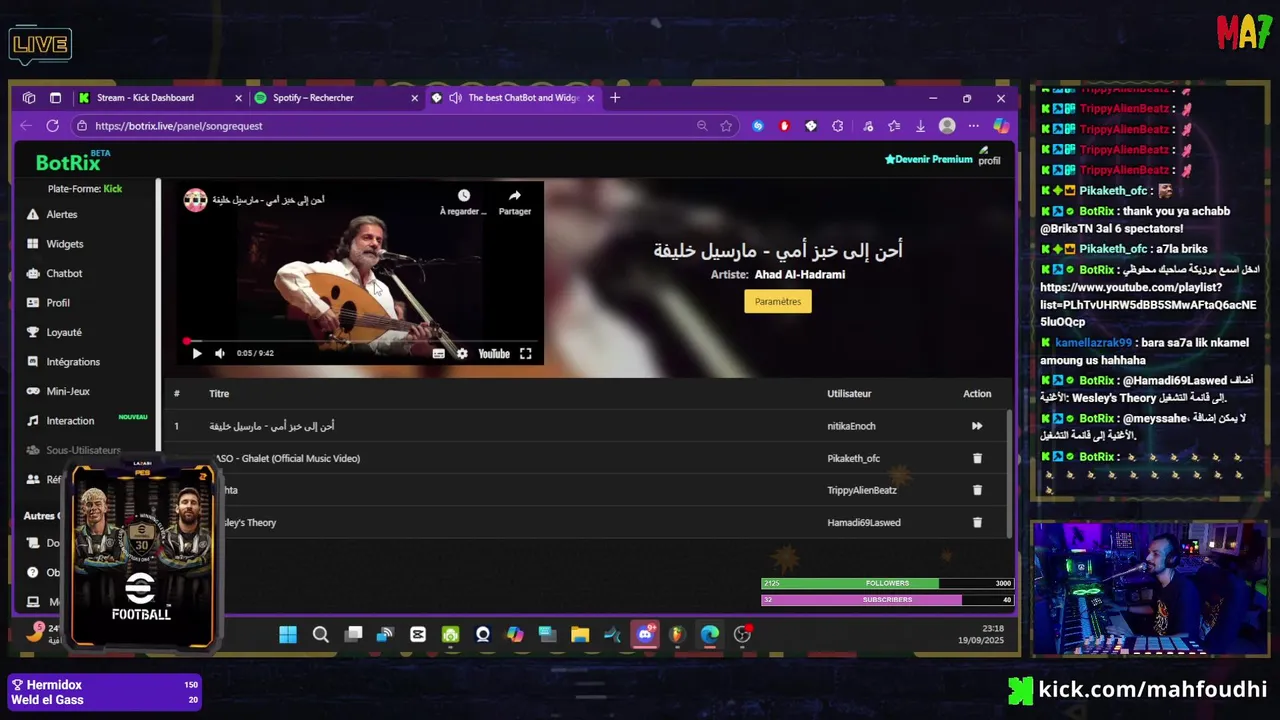The image size is (1280, 720).
Task: Click the zoom magnifier in address bar
Action: (701, 126)
